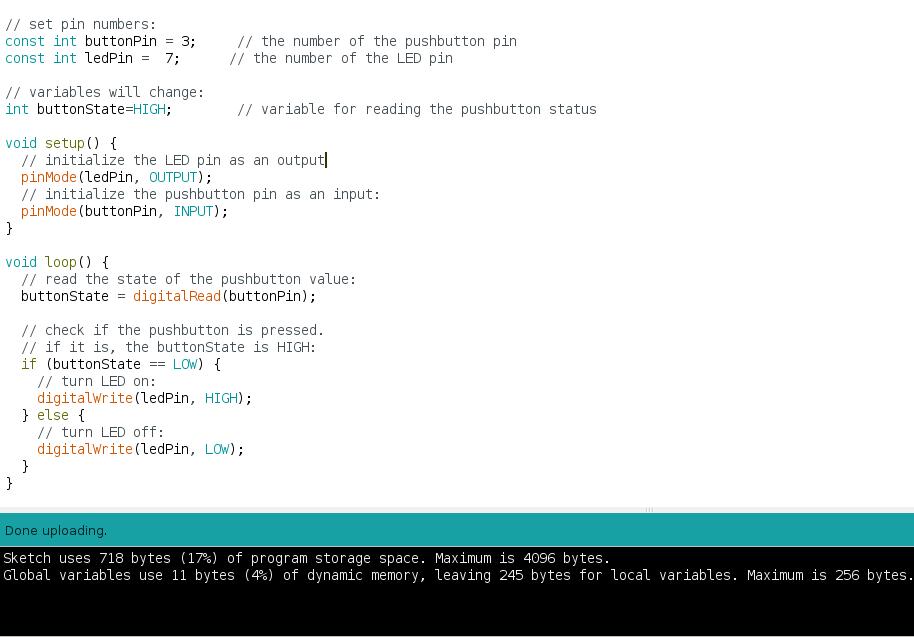
Task: Click console line 'Global variables use 11 bytes'
Action: (x=458, y=575)
